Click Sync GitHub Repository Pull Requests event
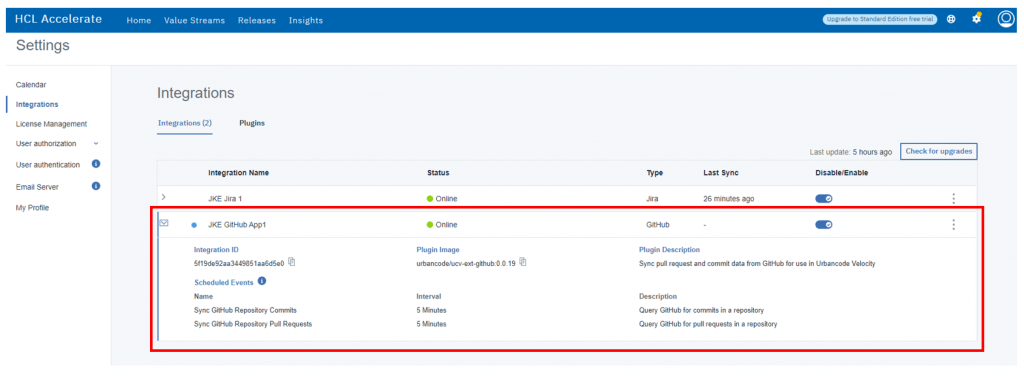Image resolution: width=1024 pixels, height=376 pixels. (x=253, y=324)
